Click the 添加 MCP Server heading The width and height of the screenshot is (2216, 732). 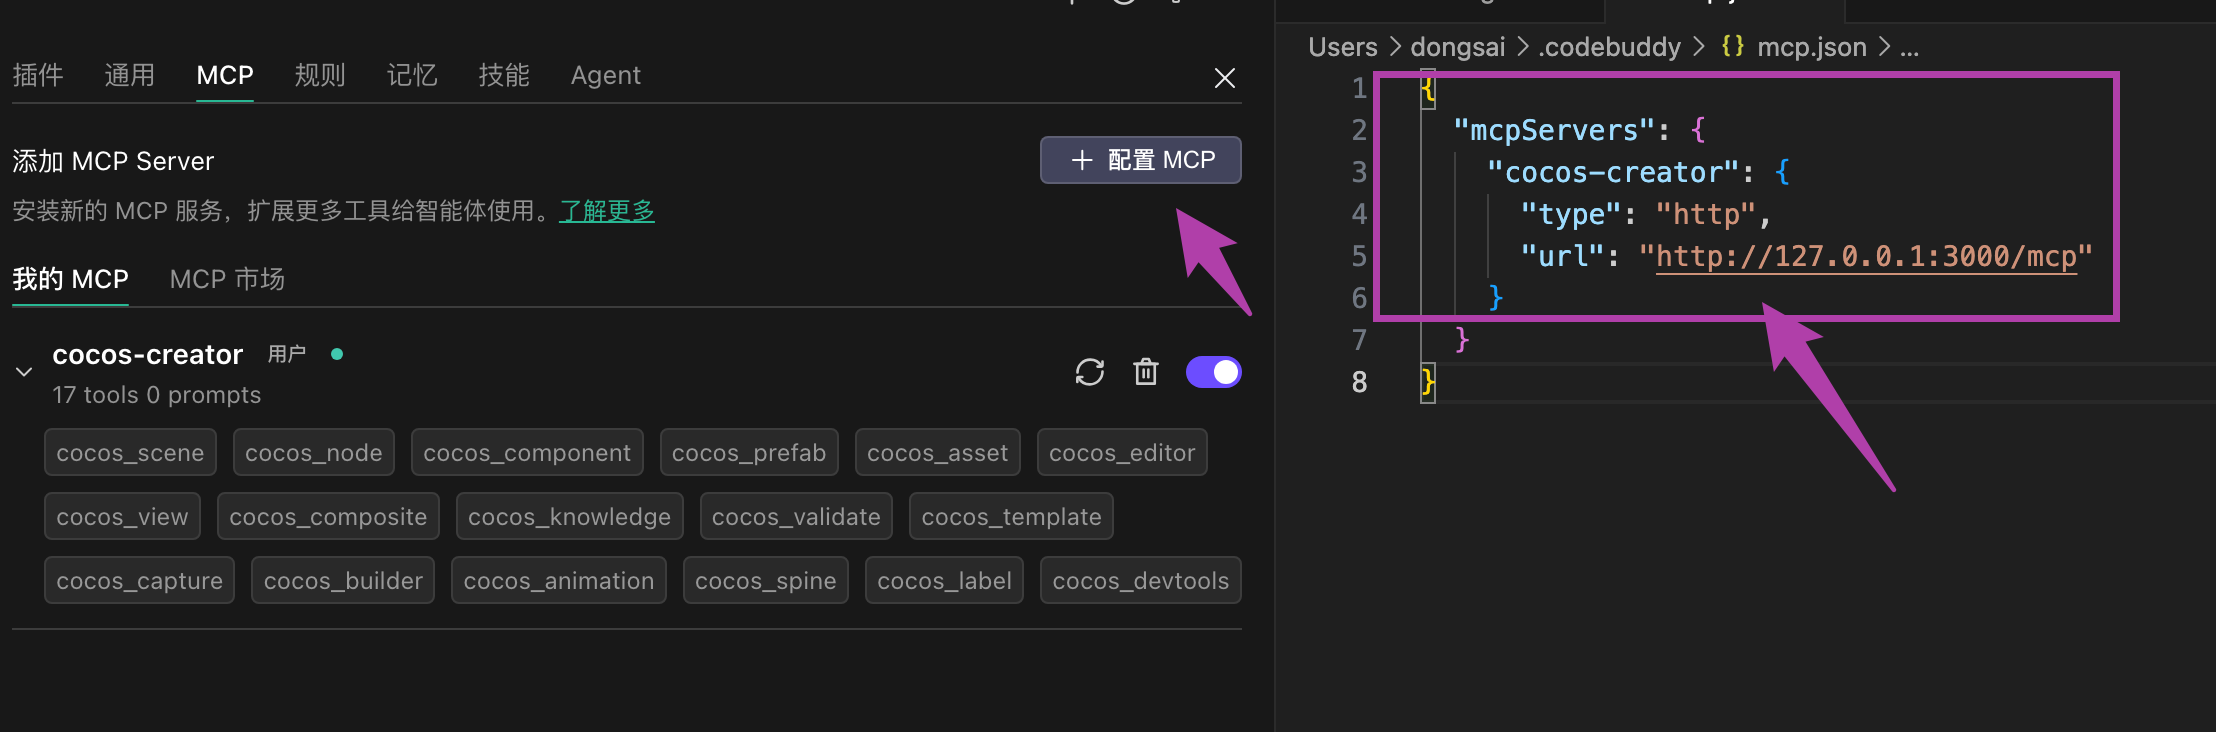113,161
